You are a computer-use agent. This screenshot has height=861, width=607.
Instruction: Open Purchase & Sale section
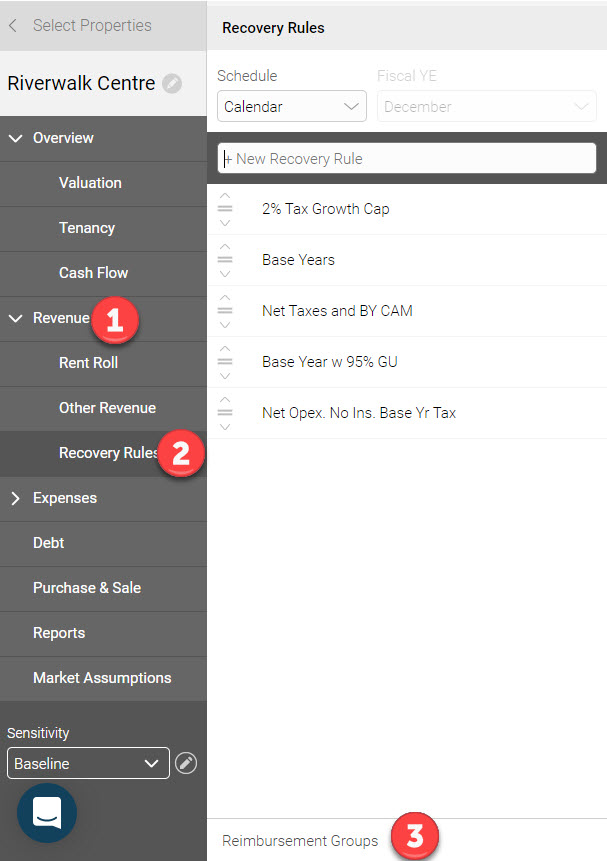[x=87, y=588]
